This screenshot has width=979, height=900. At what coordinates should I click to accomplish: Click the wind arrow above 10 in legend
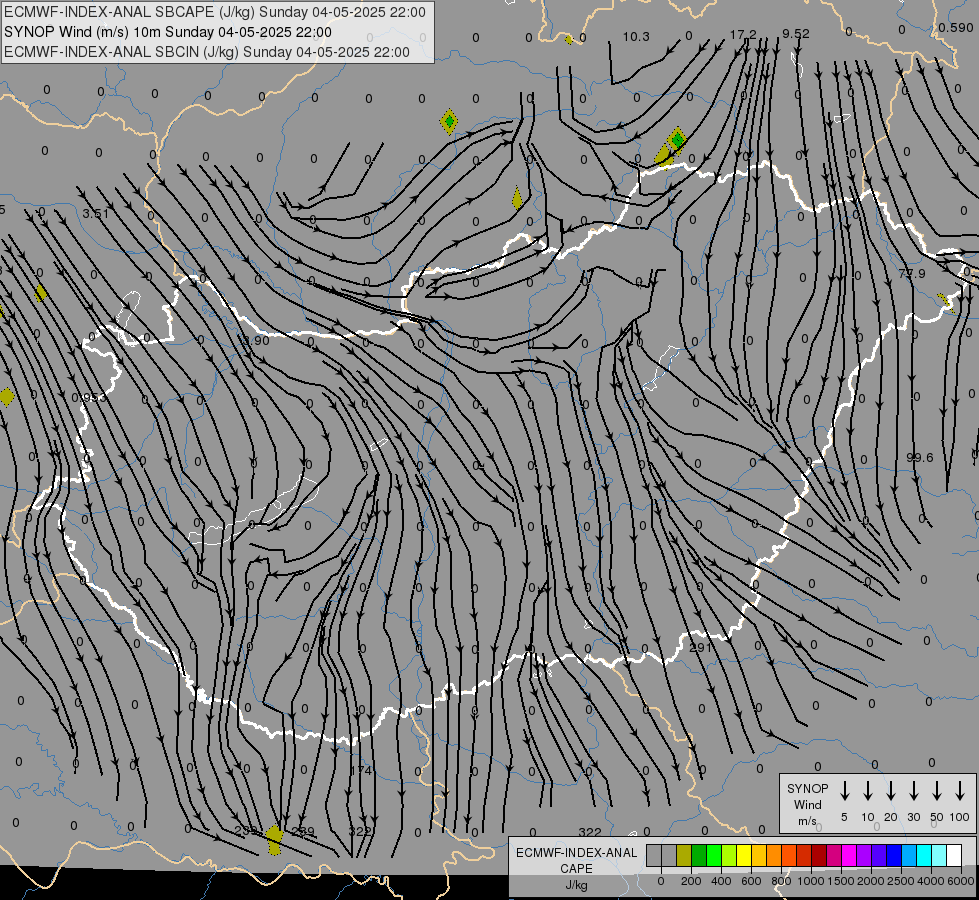(867, 791)
